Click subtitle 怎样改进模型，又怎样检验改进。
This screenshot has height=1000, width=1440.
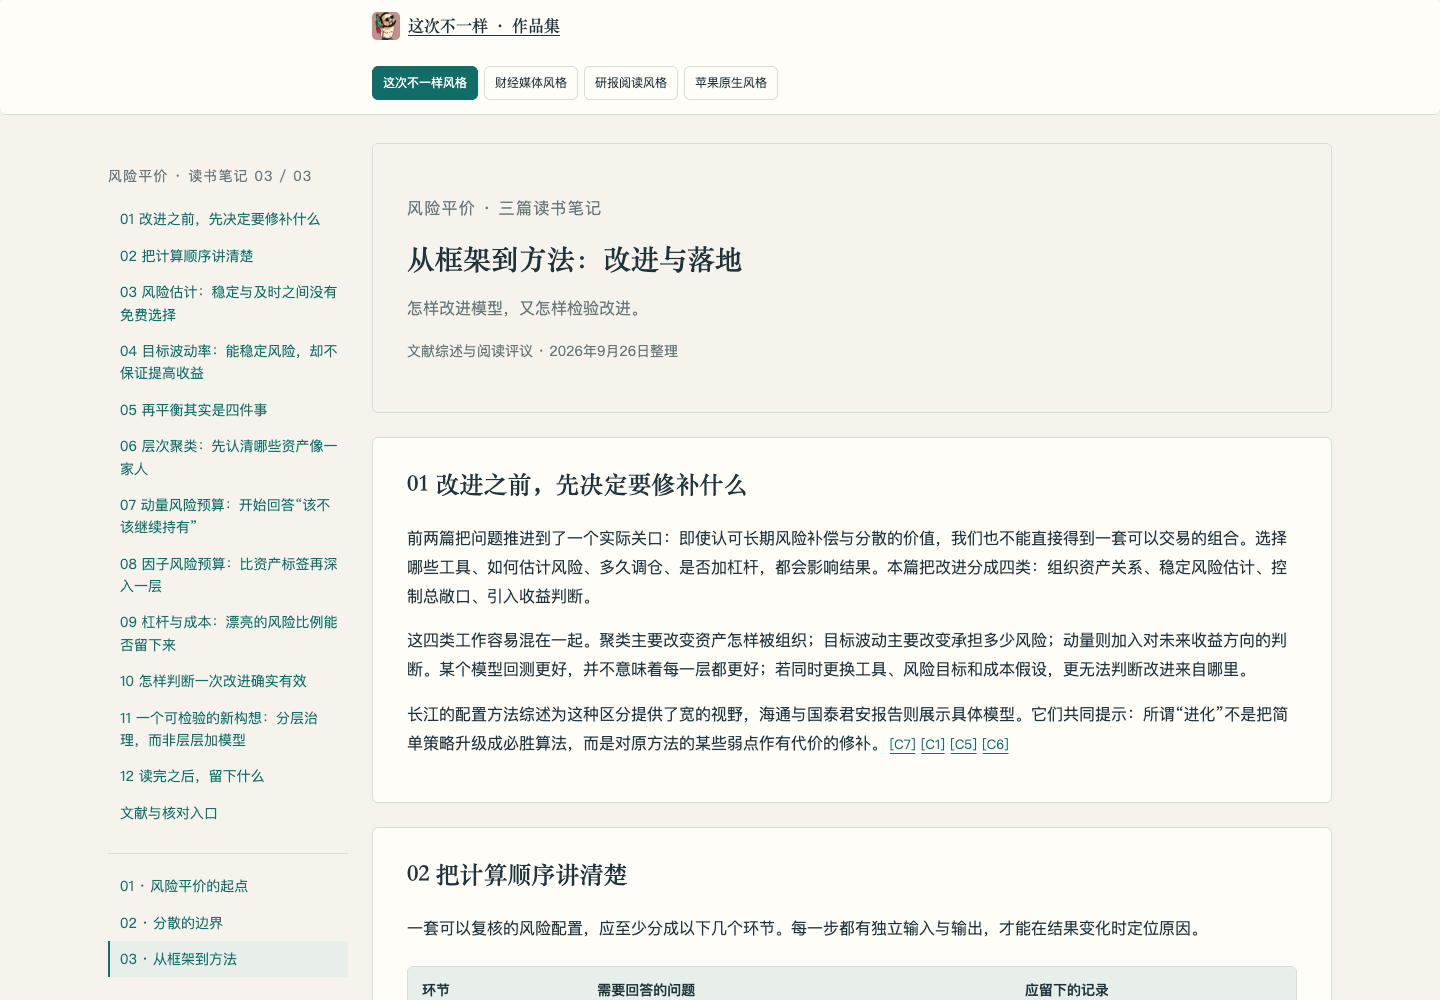point(527,308)
